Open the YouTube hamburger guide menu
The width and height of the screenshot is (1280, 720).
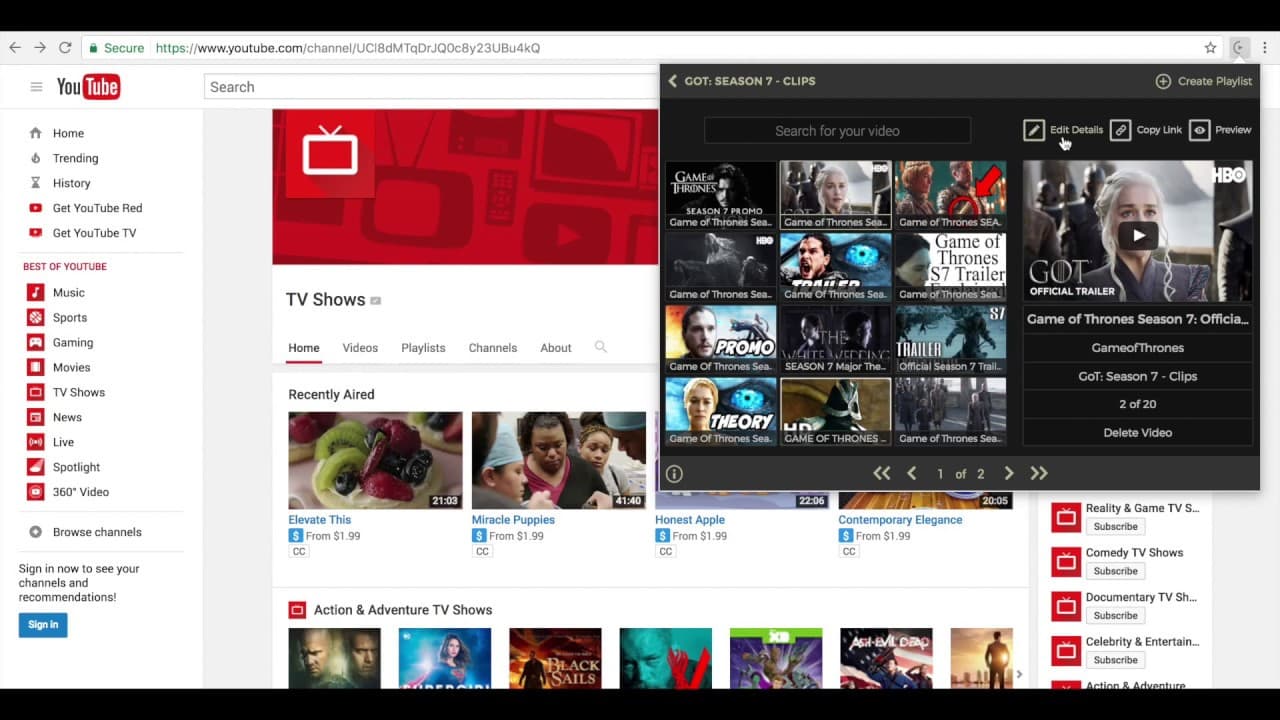[36, 87]
